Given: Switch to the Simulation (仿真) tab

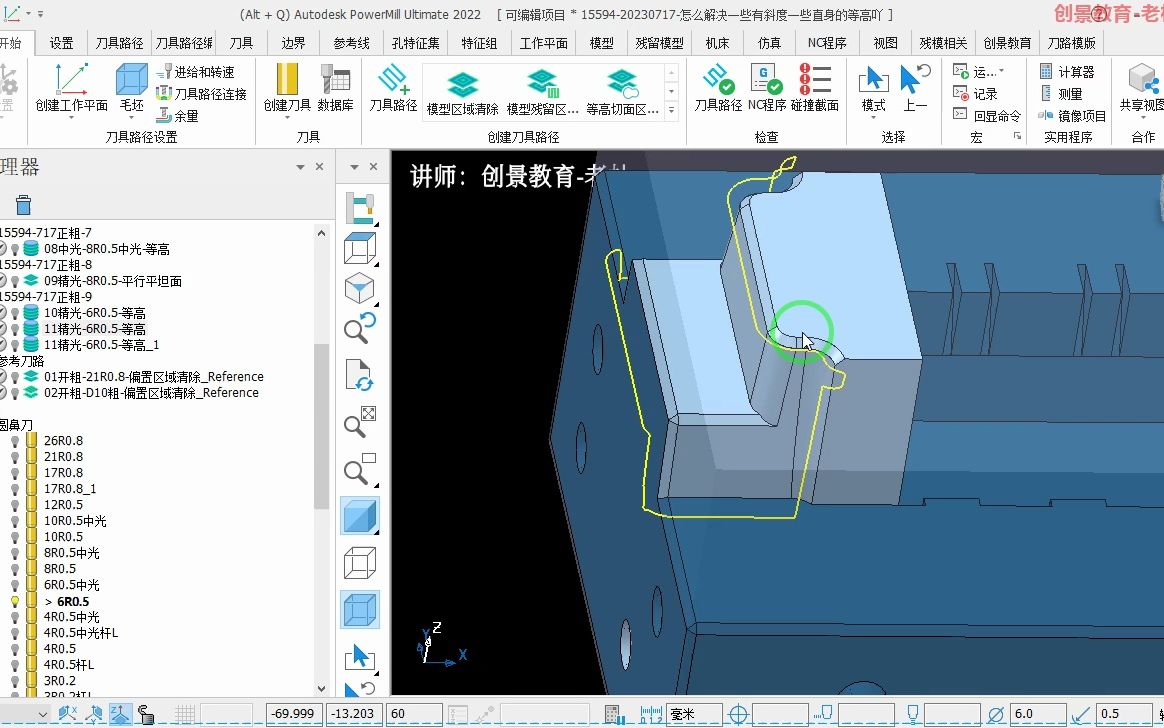Looking at the screenshot, I should tap(769, 43).
